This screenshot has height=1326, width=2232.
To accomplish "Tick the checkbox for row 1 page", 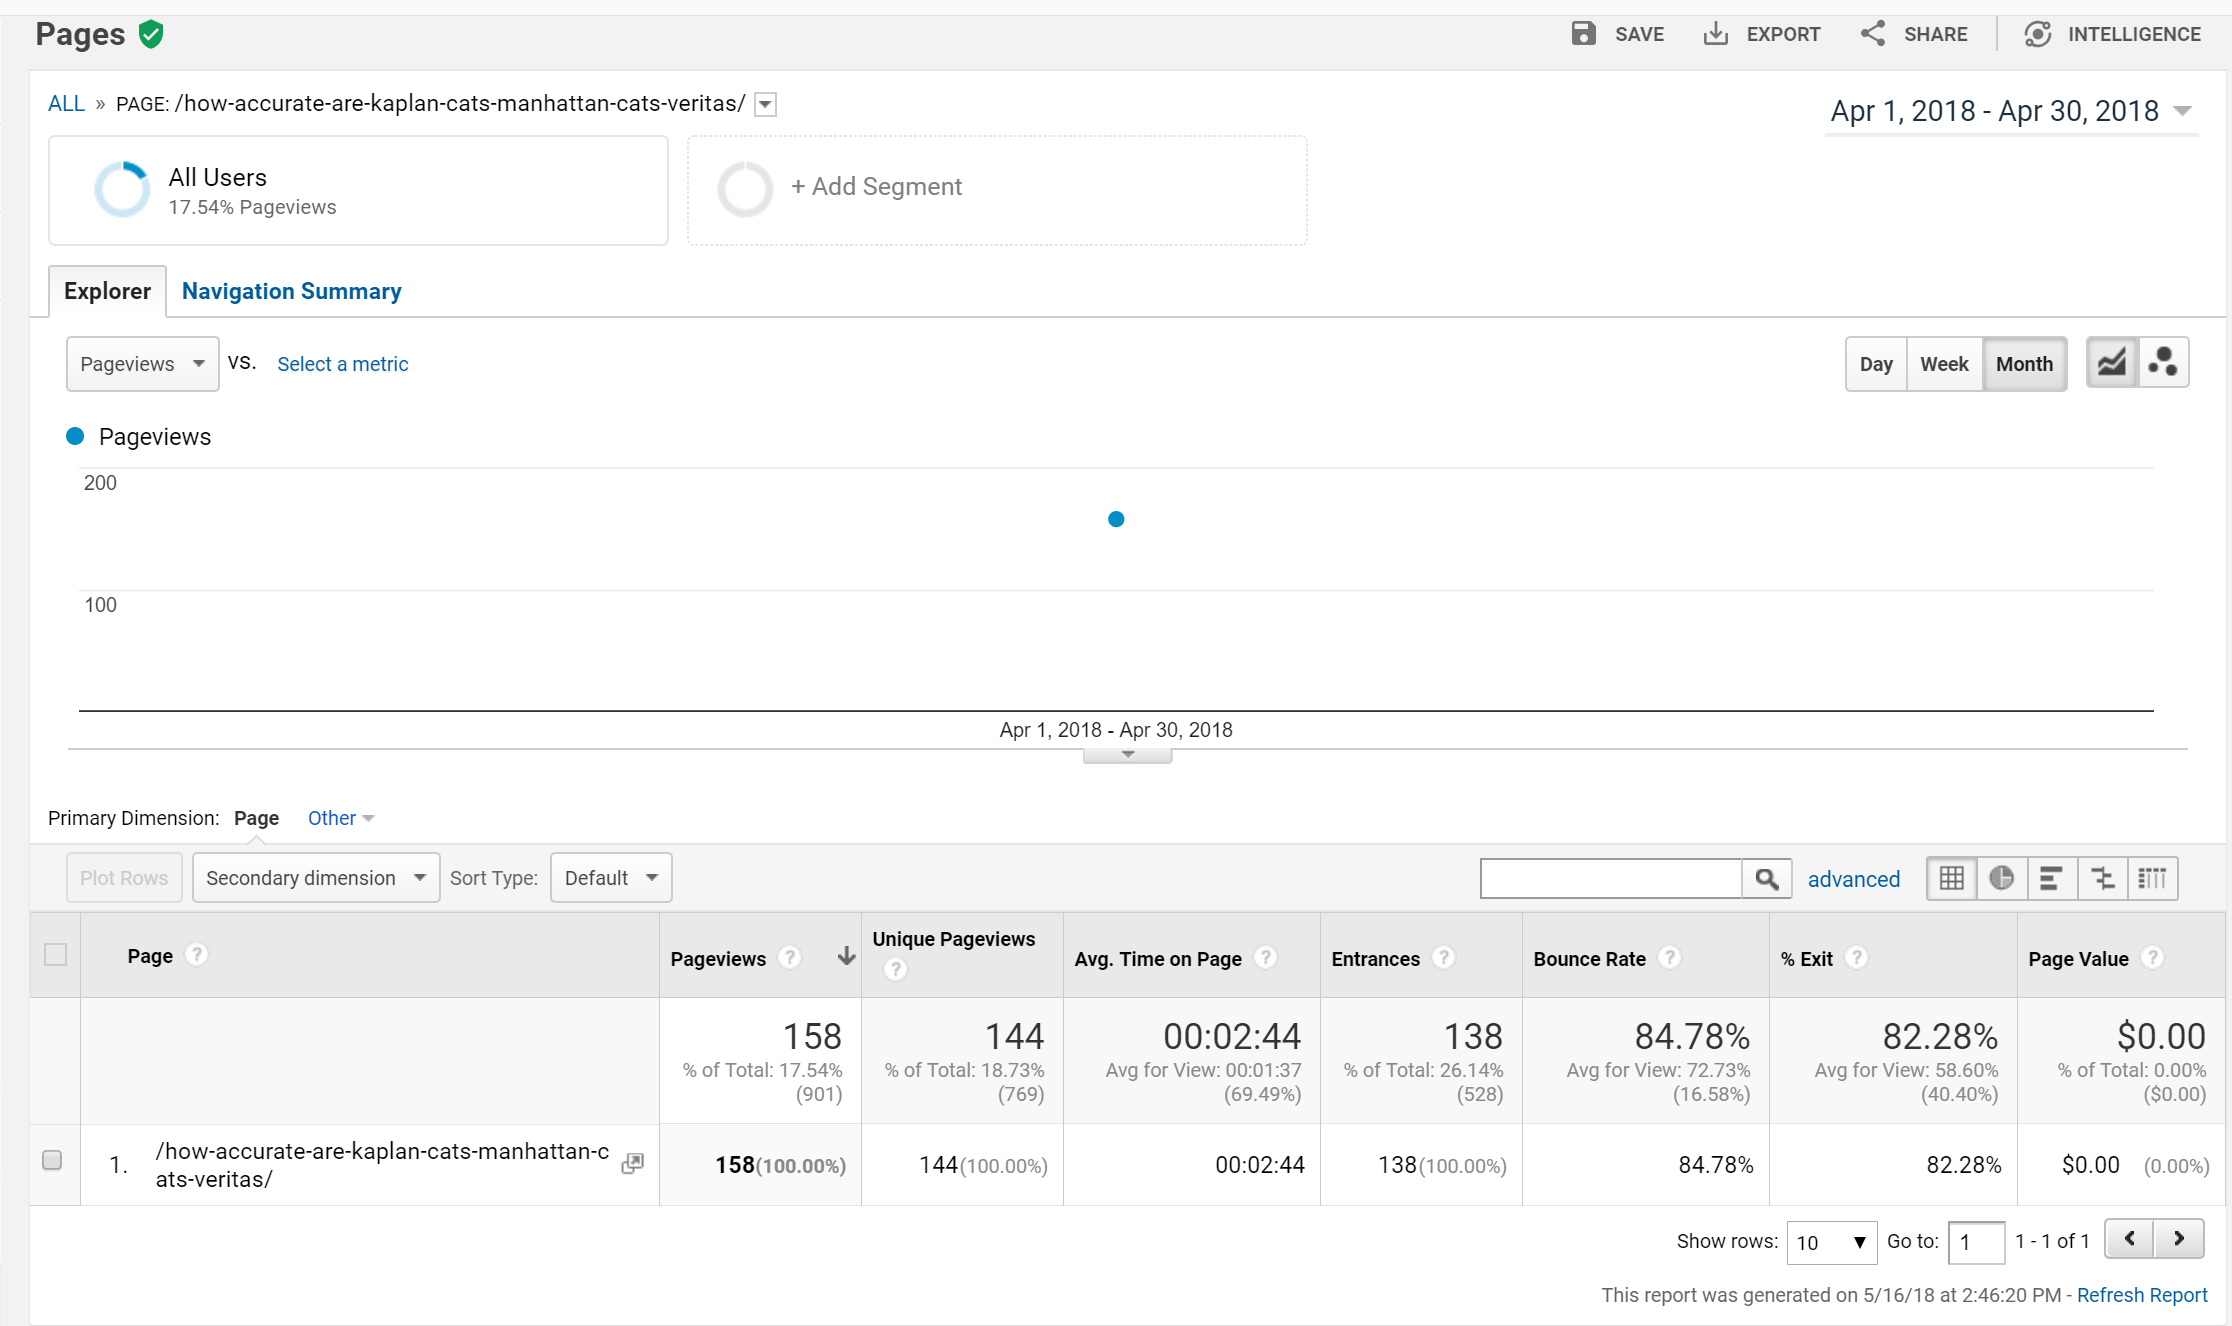I will [52, 1160].
